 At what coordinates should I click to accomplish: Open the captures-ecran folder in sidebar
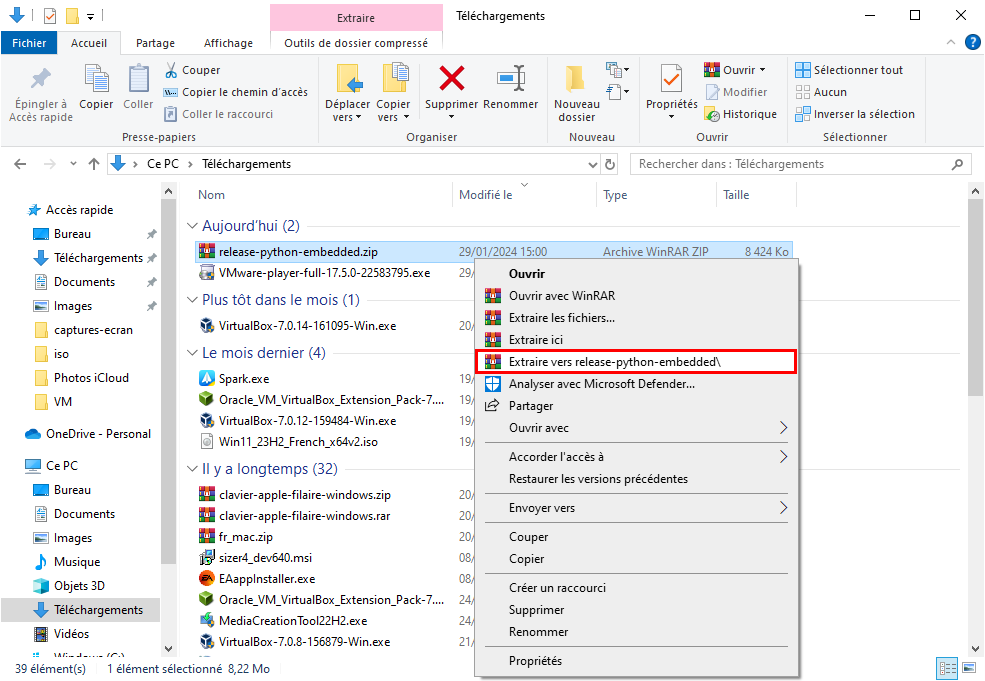pyautogui.click(x=84, y=330)
